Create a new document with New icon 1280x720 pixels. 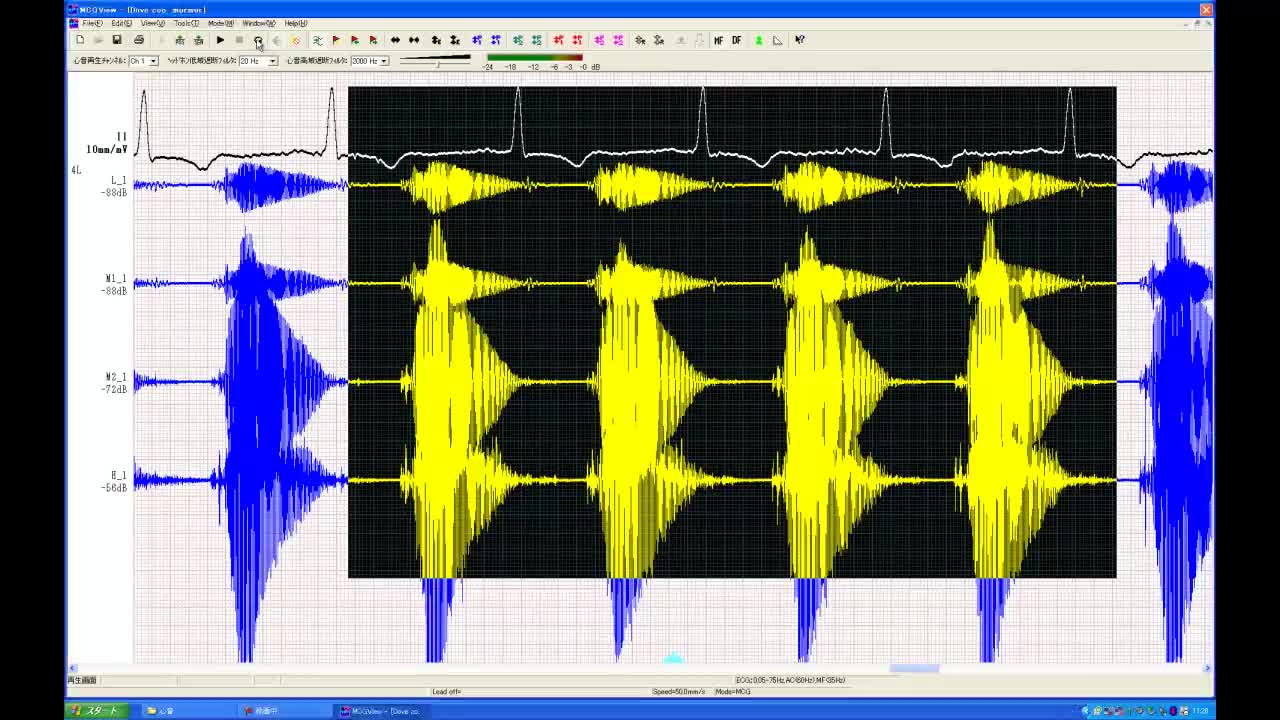80,40
